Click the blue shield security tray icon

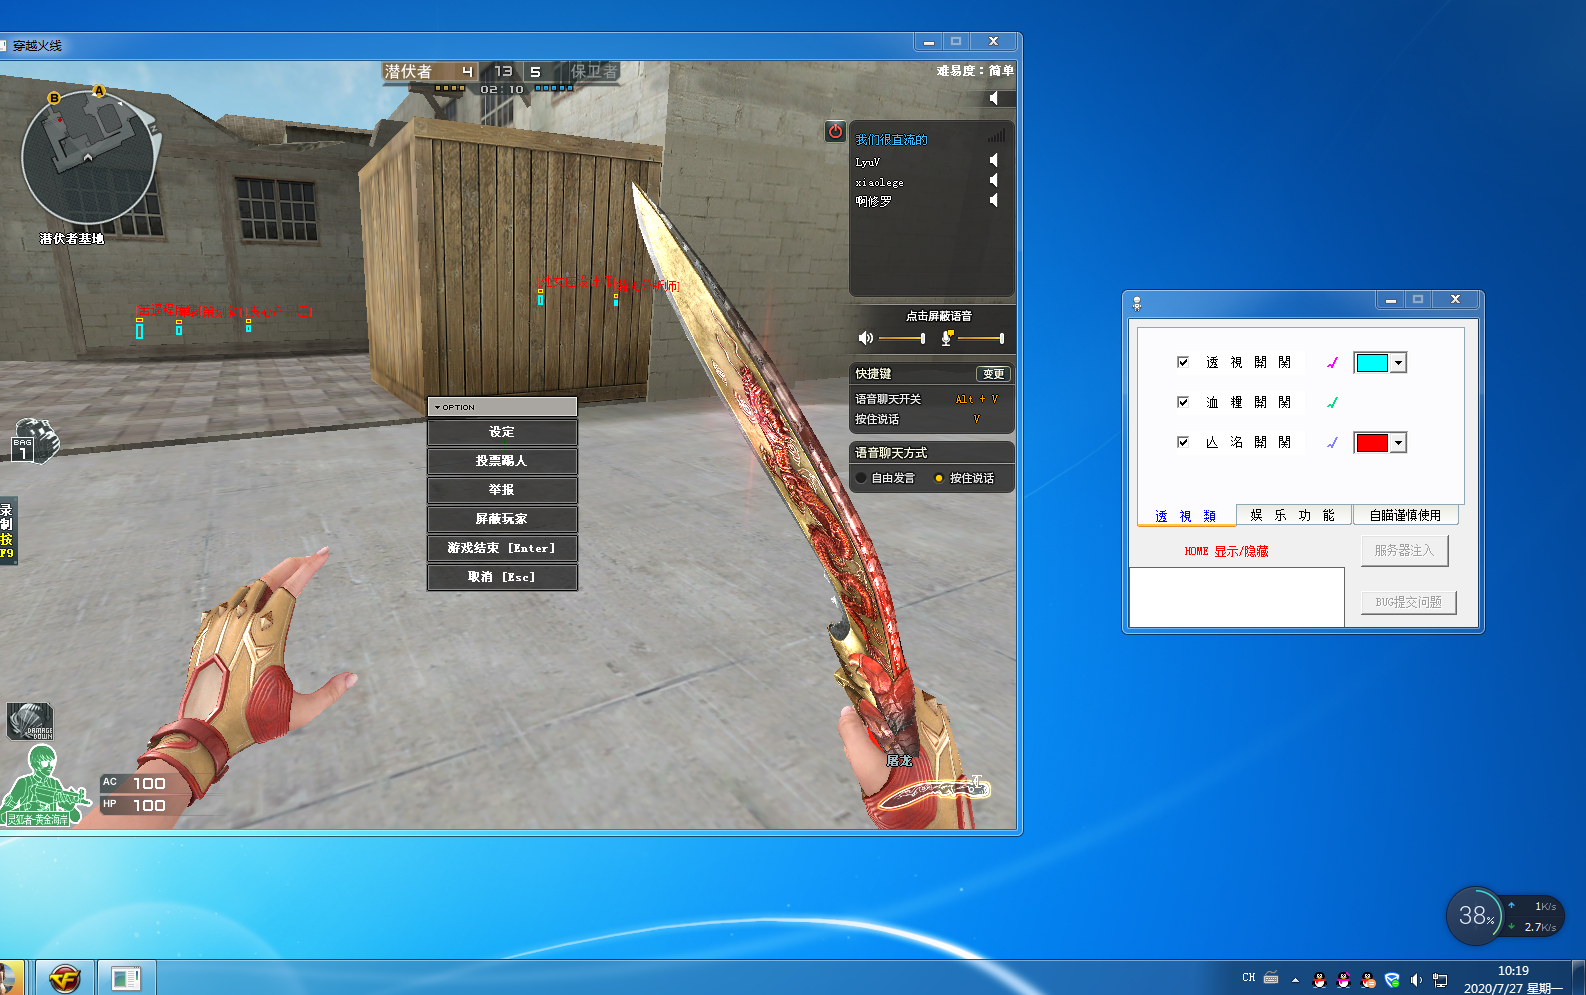1392,980
